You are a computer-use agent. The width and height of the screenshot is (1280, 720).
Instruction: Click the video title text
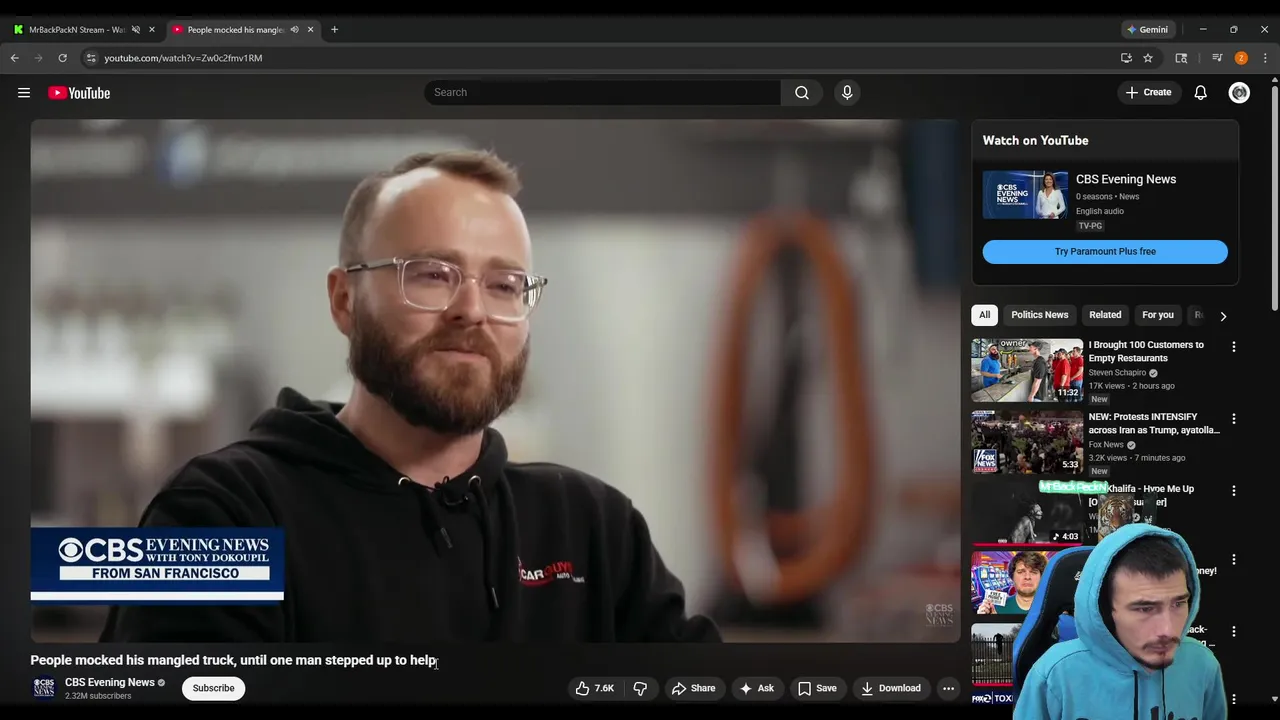233,660
